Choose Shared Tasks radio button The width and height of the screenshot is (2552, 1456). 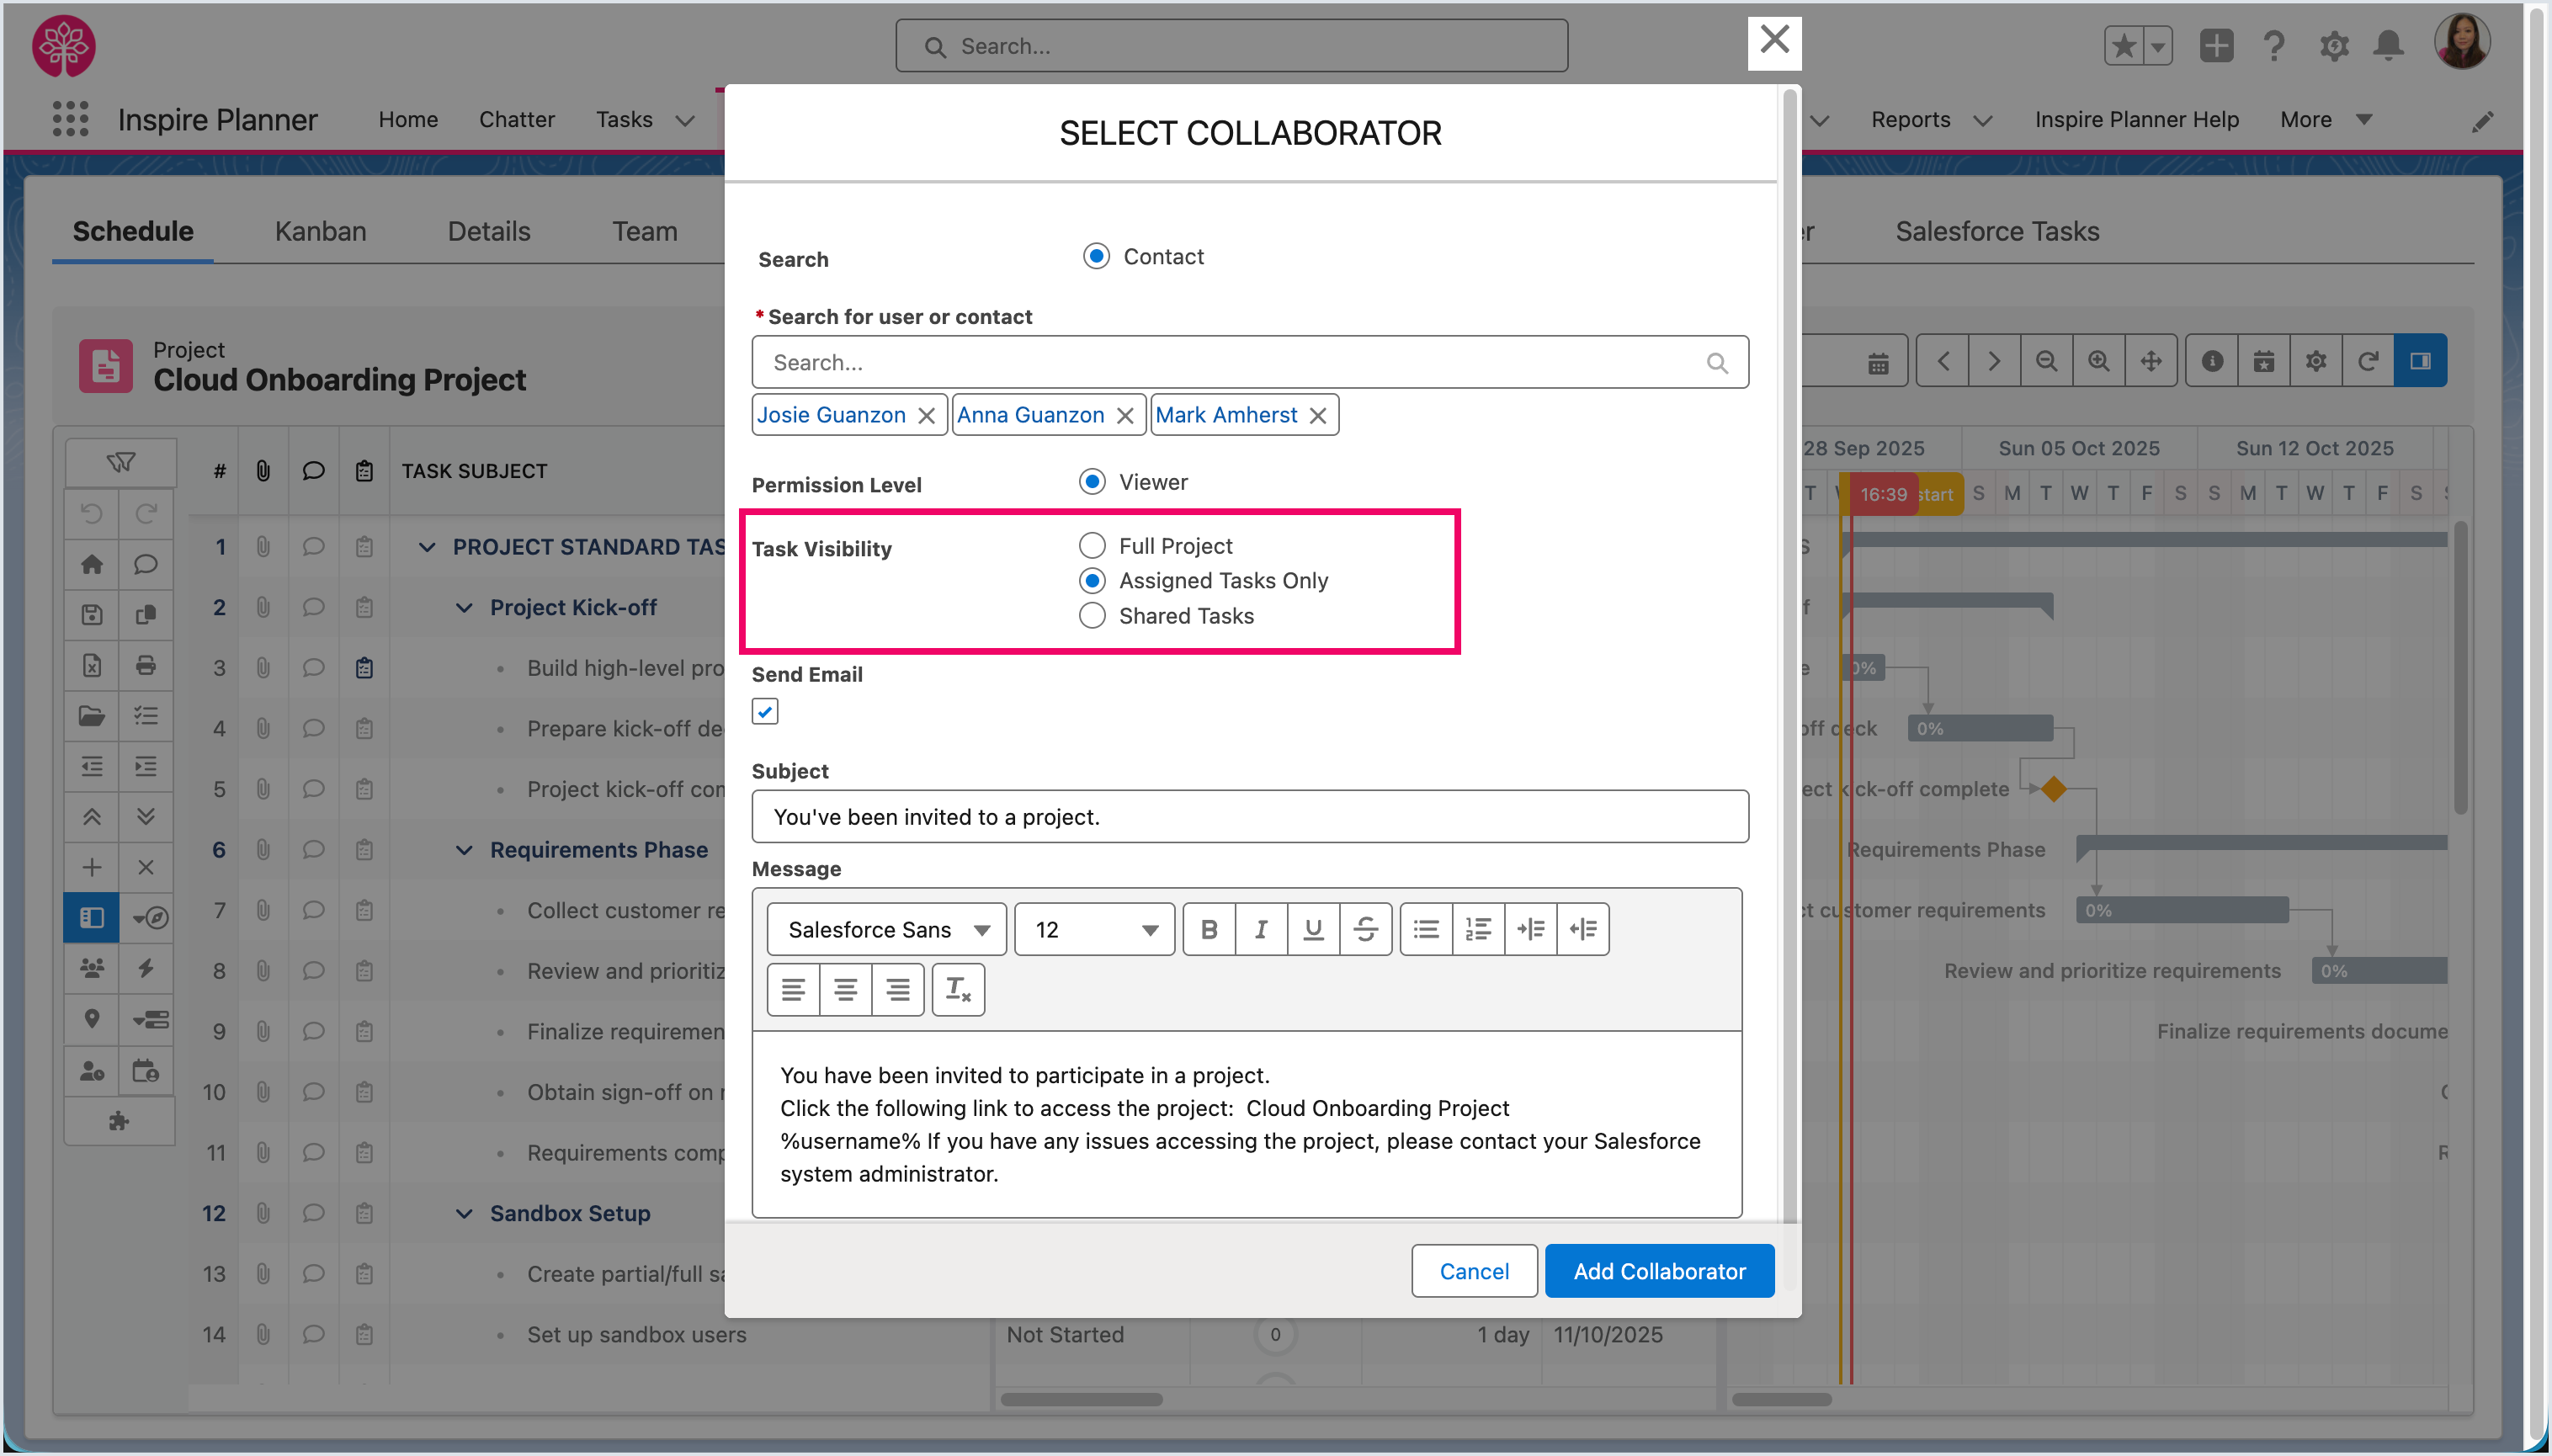point(1092,616)
